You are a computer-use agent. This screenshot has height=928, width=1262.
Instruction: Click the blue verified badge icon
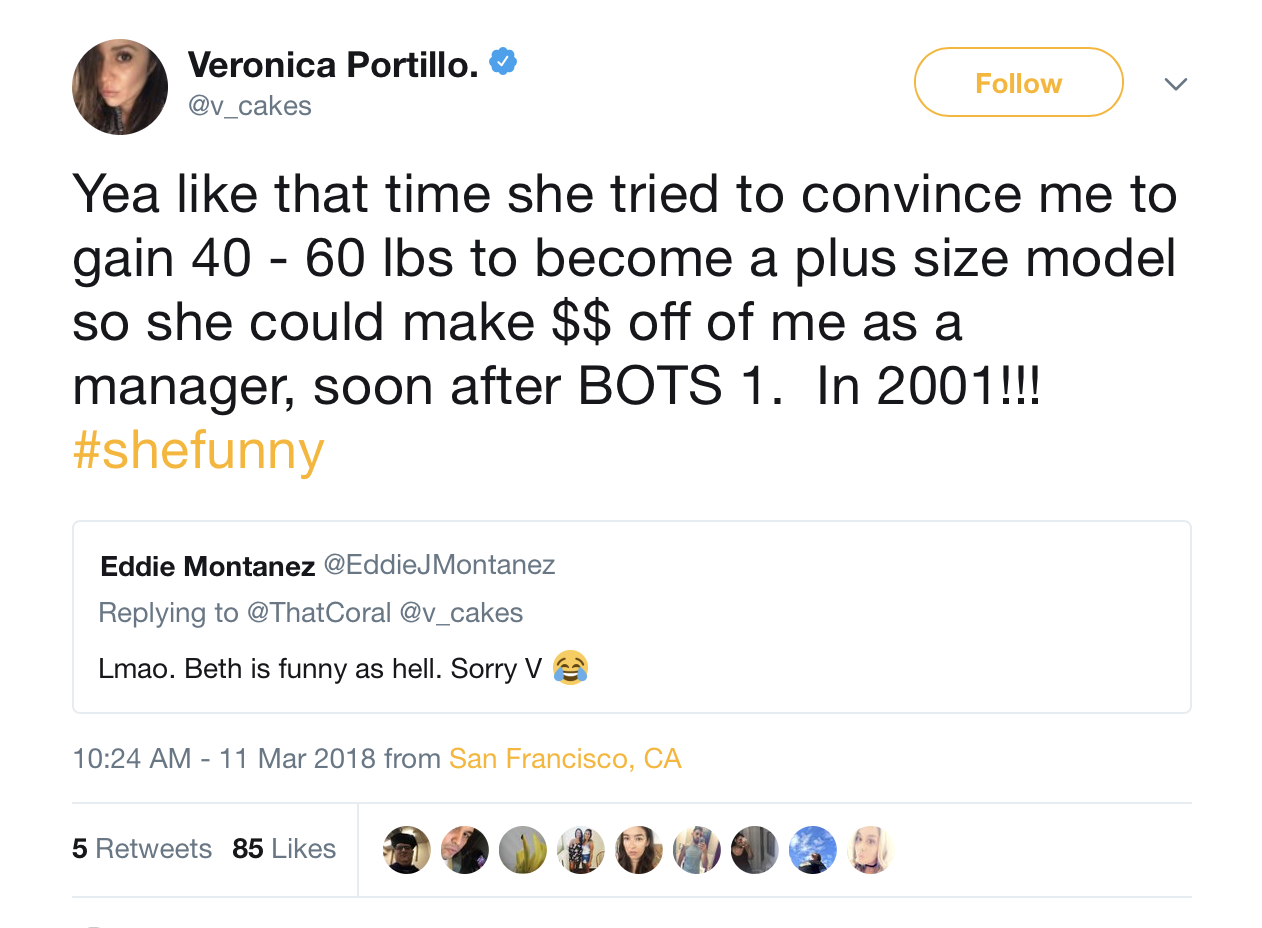[503, 63]
